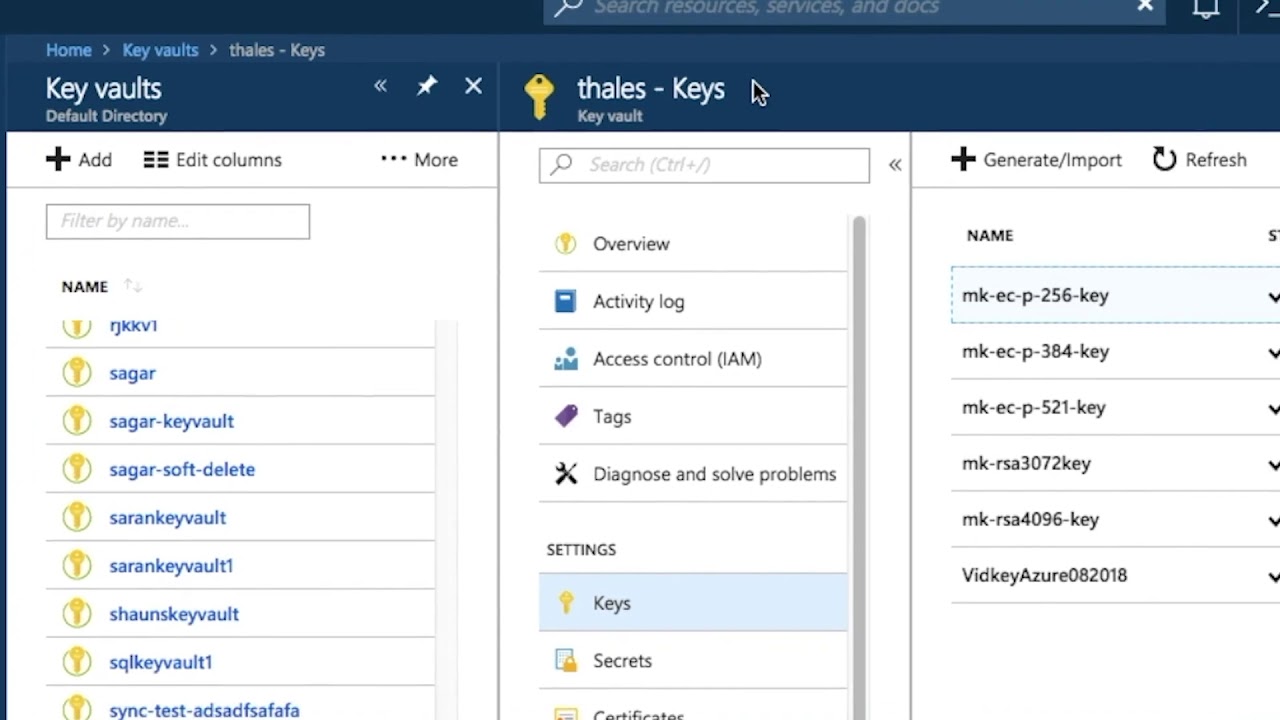Click the Filter by name field
Image resolution: width=1280 pixels, height=720 pixels.
(x=178, y=221)
